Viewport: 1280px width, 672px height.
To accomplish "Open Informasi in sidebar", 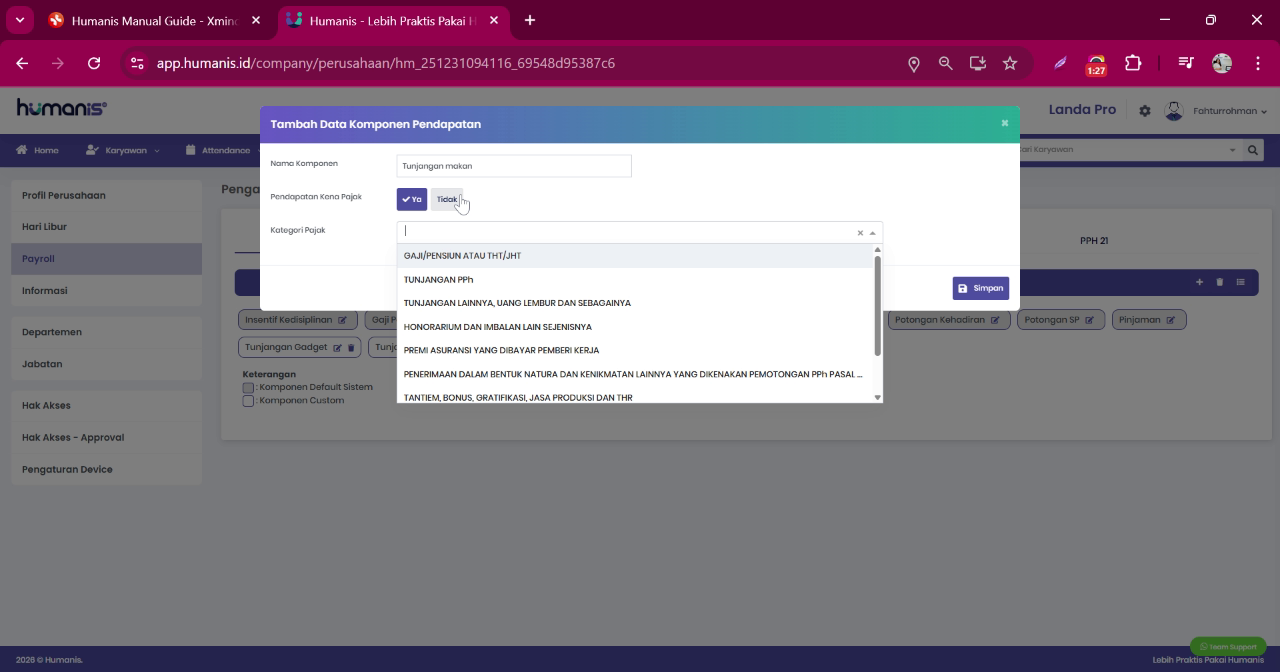I will click(106, 291).
